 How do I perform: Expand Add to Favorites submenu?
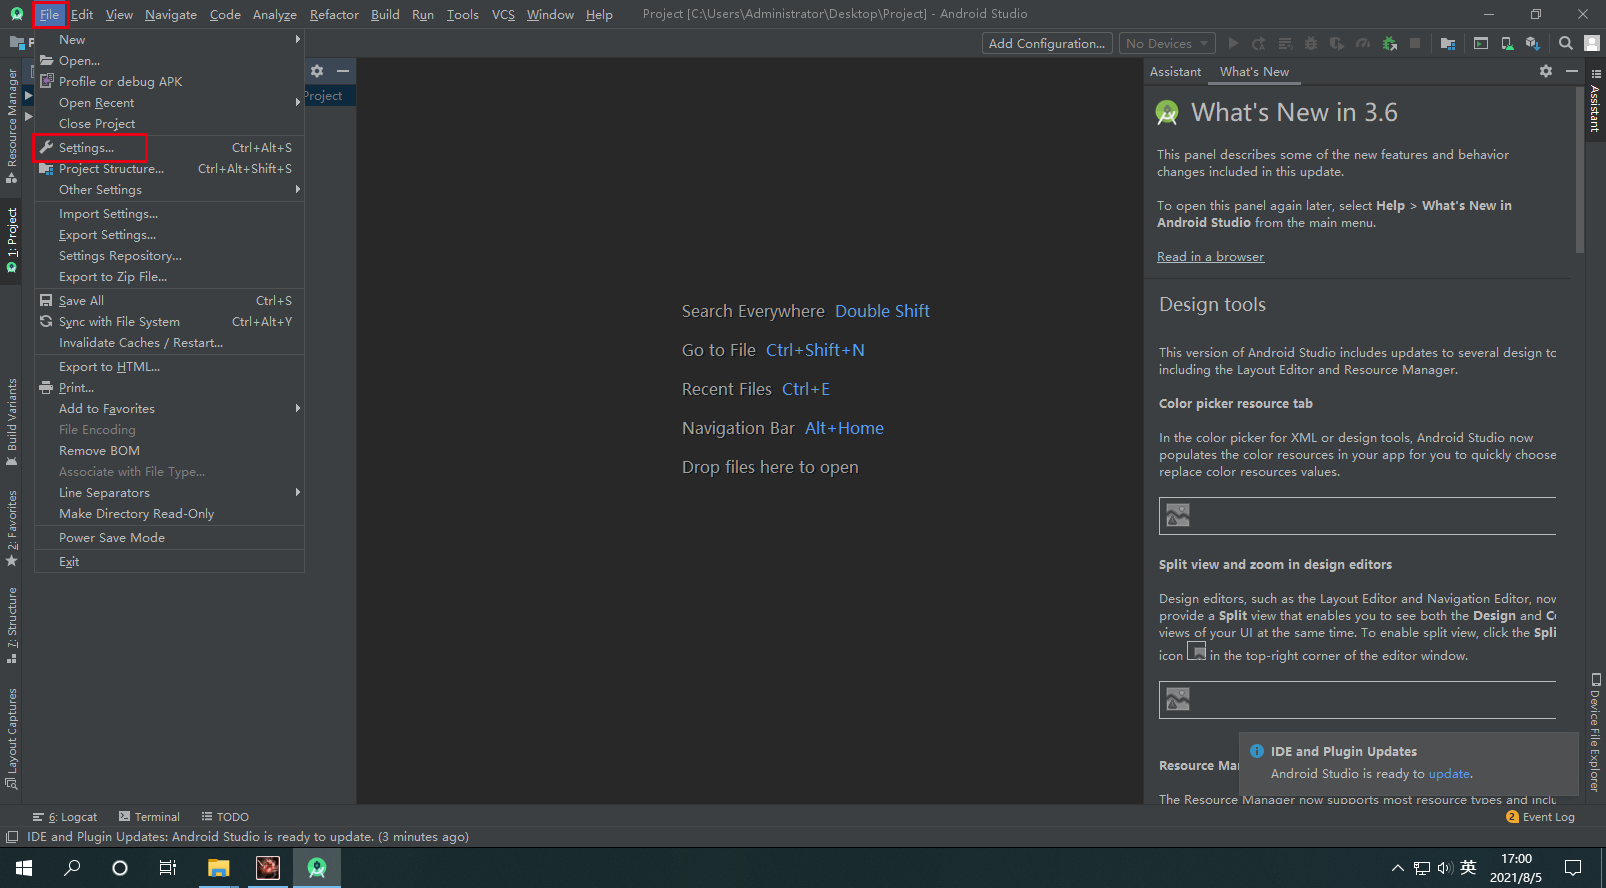click(x=169, y=408)
